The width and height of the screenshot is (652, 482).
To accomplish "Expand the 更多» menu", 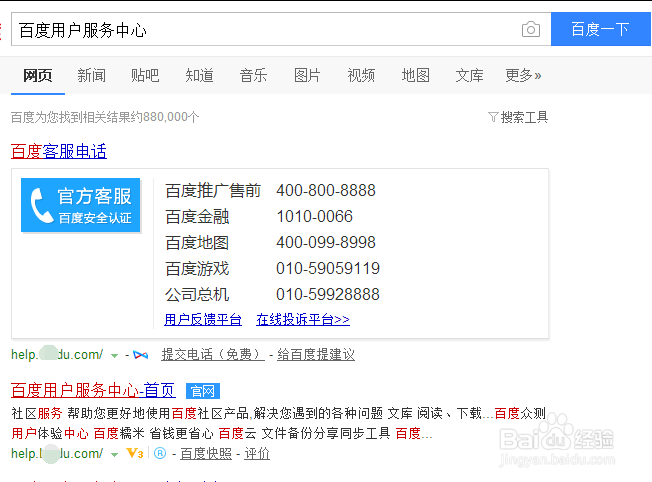I will pyautogui.click(x=523, y=75).
